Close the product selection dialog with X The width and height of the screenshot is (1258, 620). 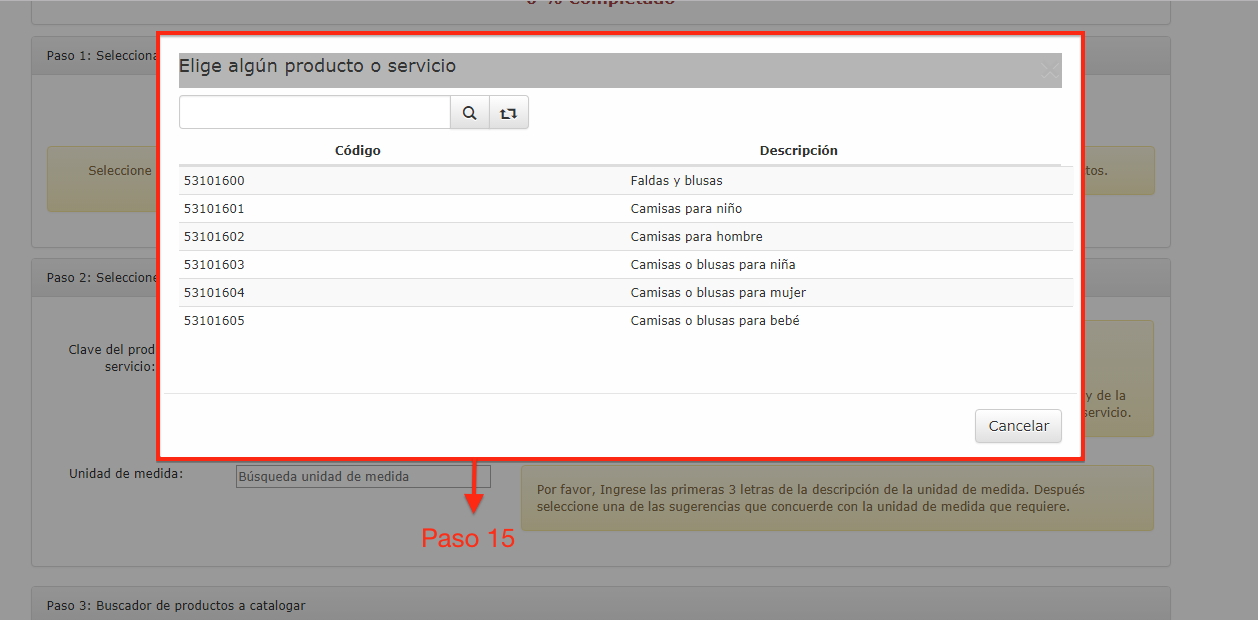coord(1049,71)
